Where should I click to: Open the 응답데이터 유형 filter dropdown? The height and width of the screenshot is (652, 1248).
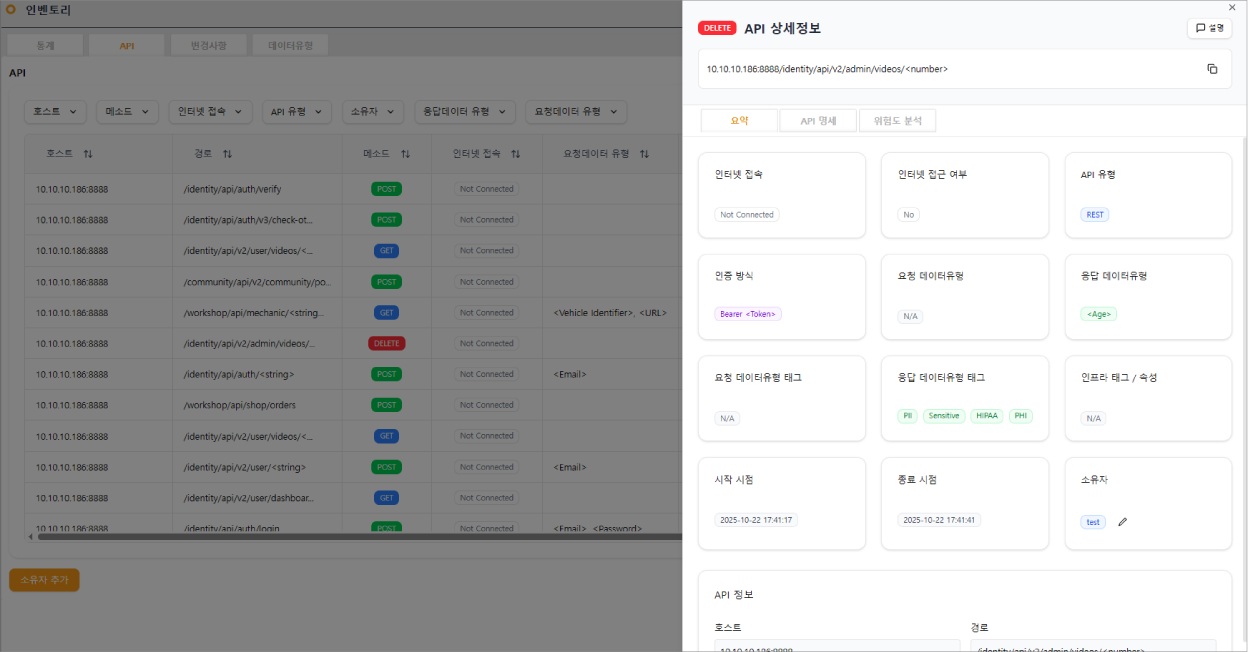point(465,112)
